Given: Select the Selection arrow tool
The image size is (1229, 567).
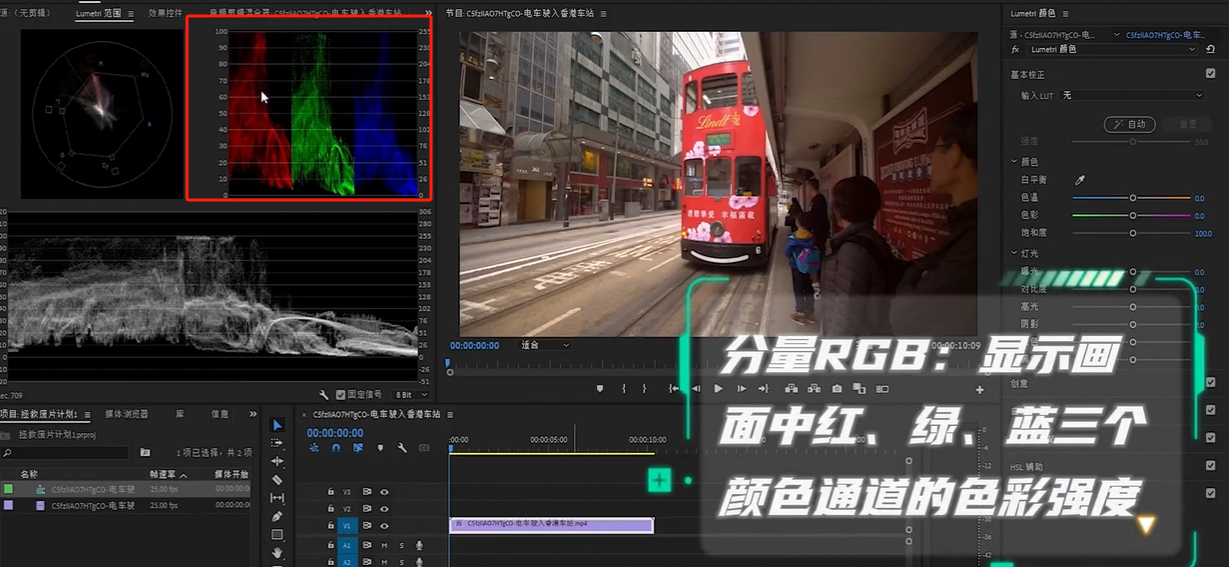Looking at the screenshot, I should (x=278, y=426).
